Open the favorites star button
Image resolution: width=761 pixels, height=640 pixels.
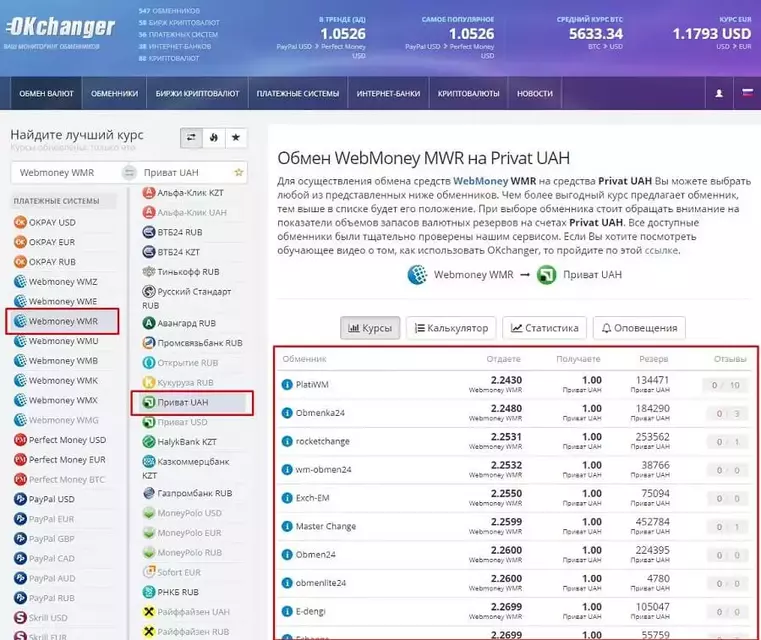pos(236,137)
